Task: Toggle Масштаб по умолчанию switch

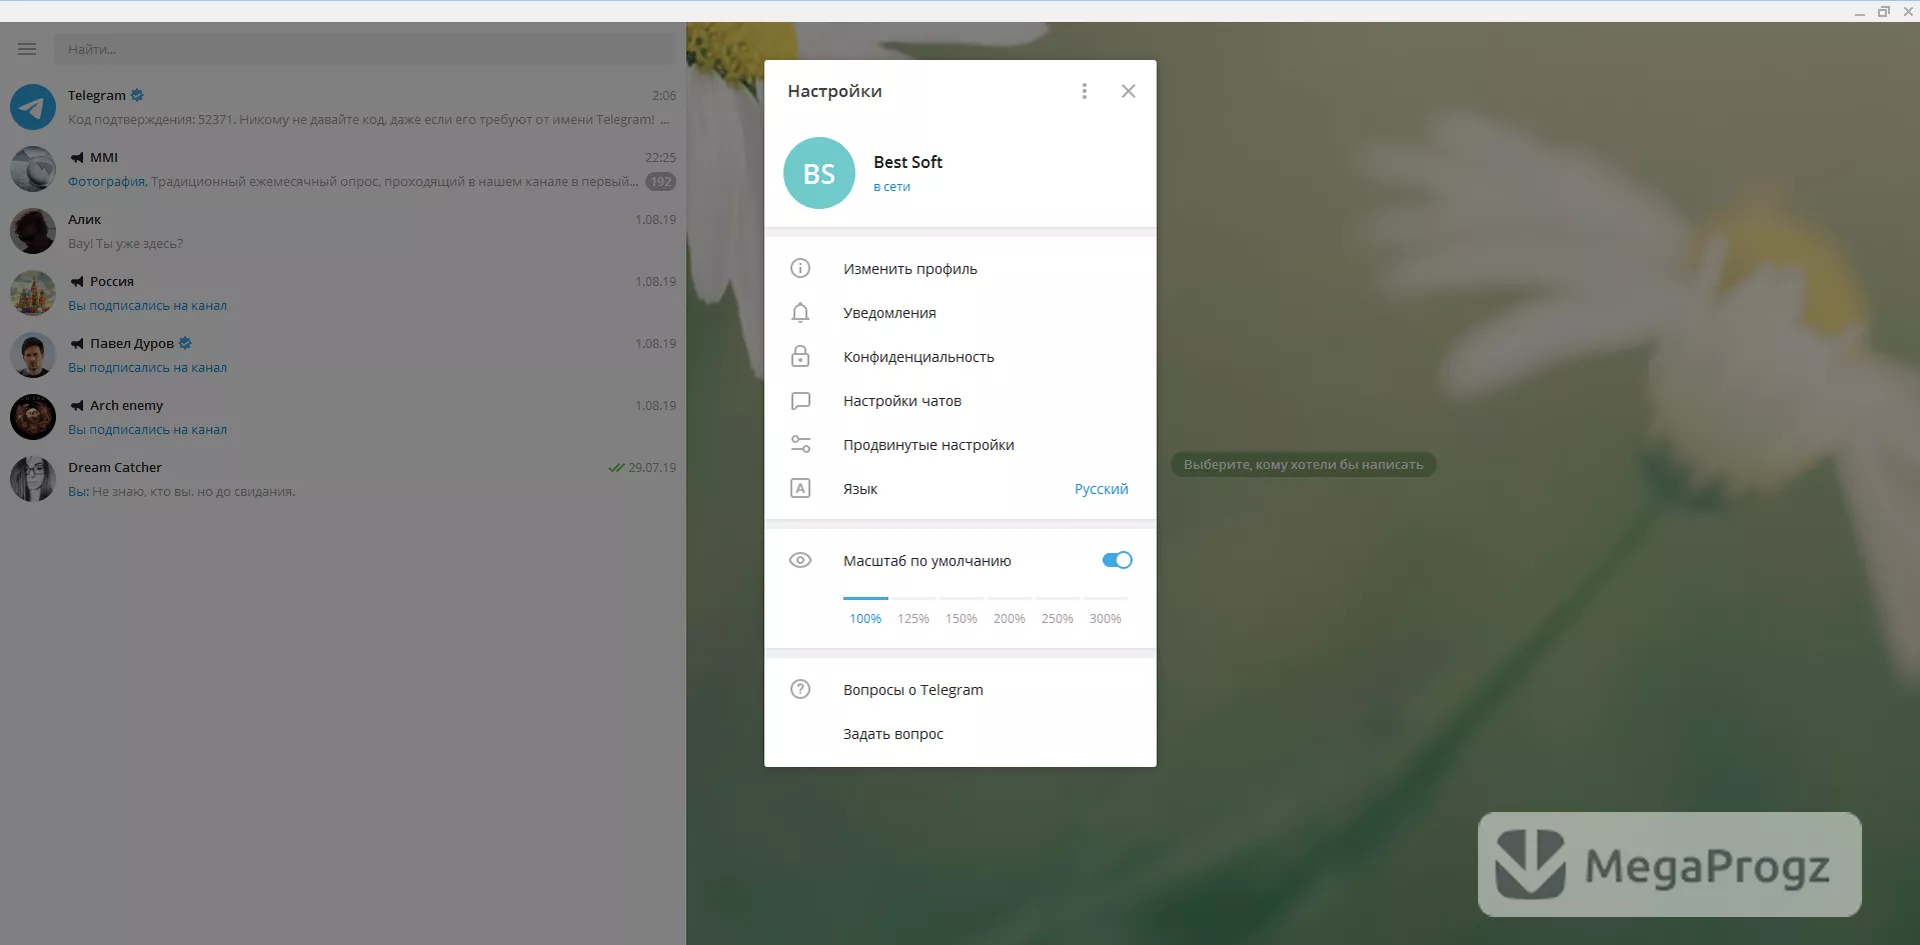Action: tap(1117, 560)
